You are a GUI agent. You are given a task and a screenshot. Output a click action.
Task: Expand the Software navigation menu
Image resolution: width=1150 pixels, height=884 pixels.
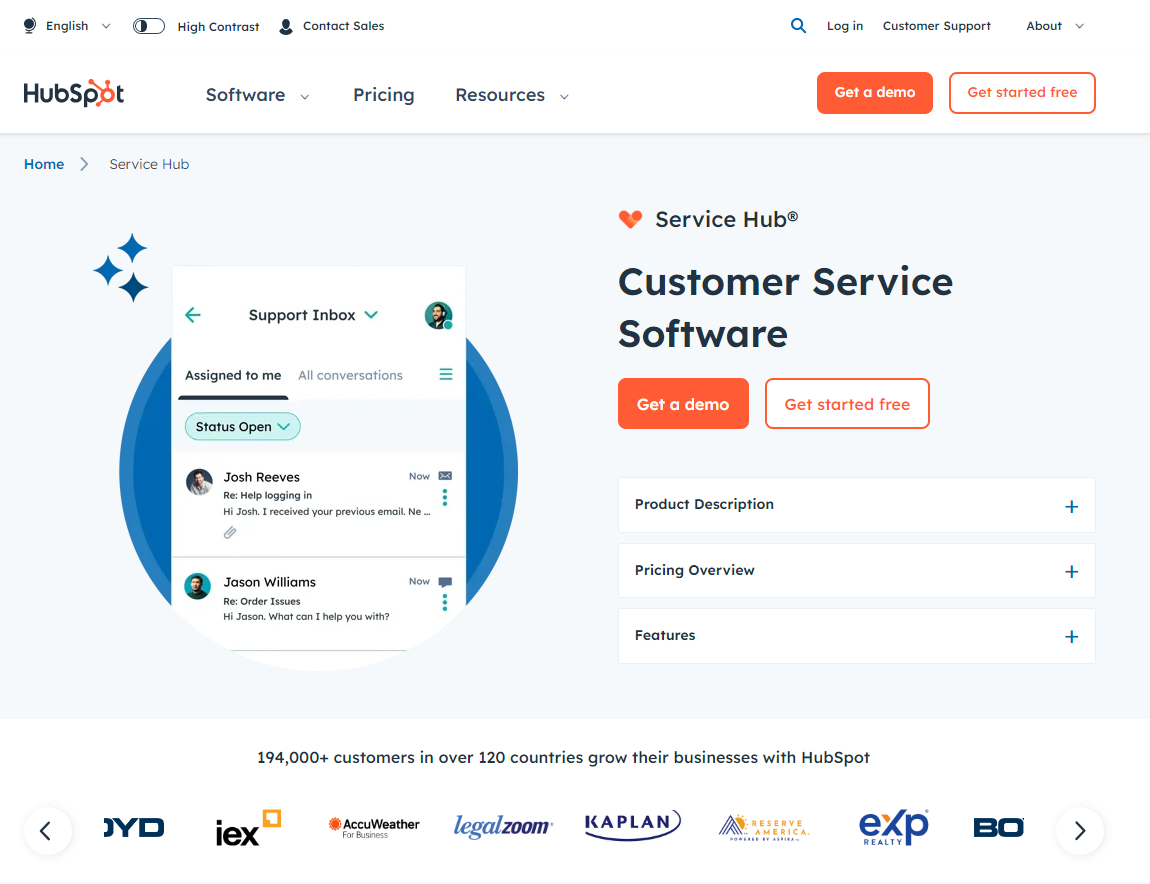pyautogui.click(x=257, y=95)
